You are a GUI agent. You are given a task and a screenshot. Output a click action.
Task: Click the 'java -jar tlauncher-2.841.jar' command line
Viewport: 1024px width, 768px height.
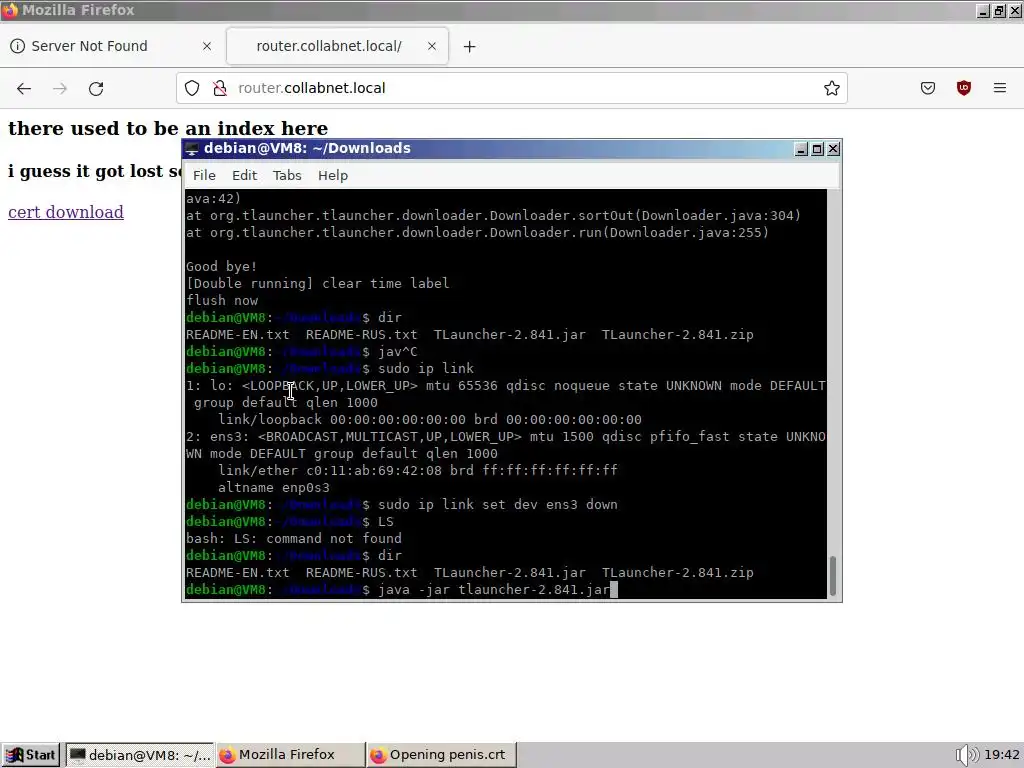pyautogui.click(x=494, y=589)
